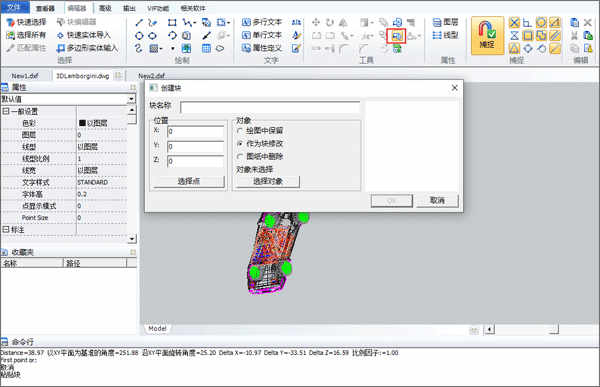
Task: Select the rectangle drawing tool
Action: click(172, 23)
